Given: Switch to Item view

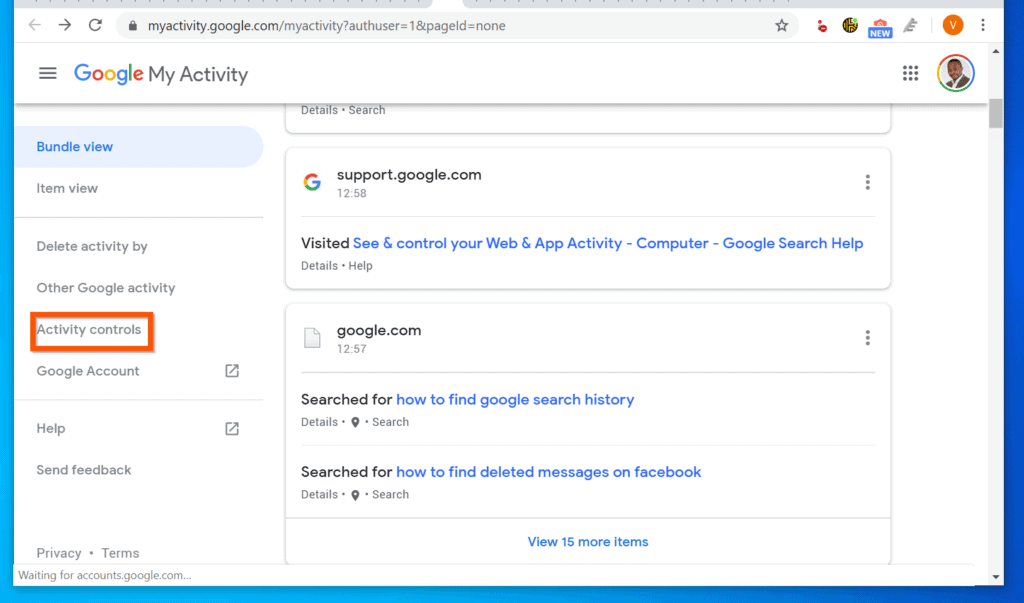Looking at the screenshot, I should (67, 188).
